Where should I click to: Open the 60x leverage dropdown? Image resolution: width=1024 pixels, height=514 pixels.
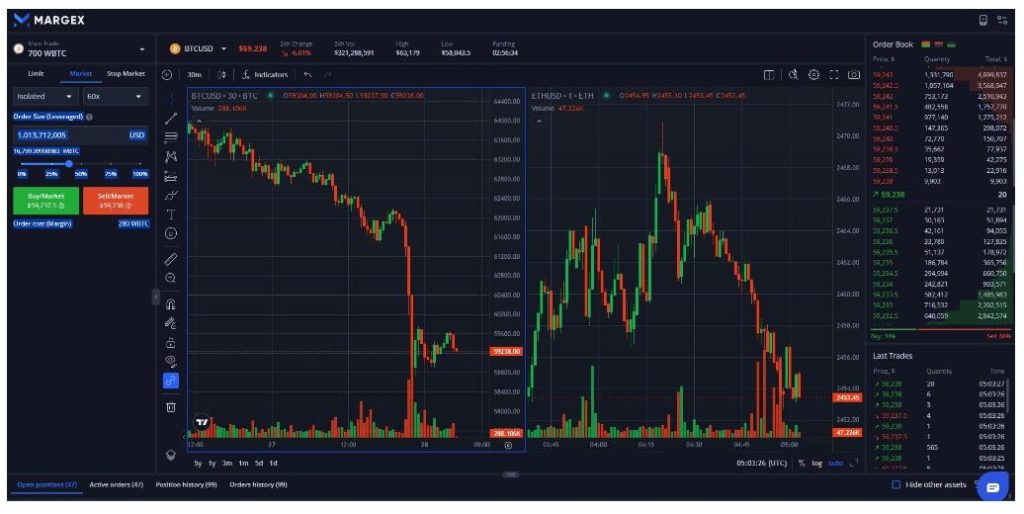(115, 97)
